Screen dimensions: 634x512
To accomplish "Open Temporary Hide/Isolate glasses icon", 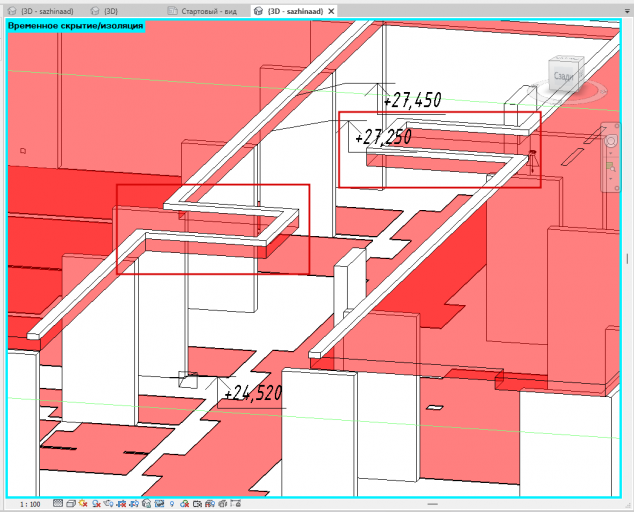I will point(159,504).
